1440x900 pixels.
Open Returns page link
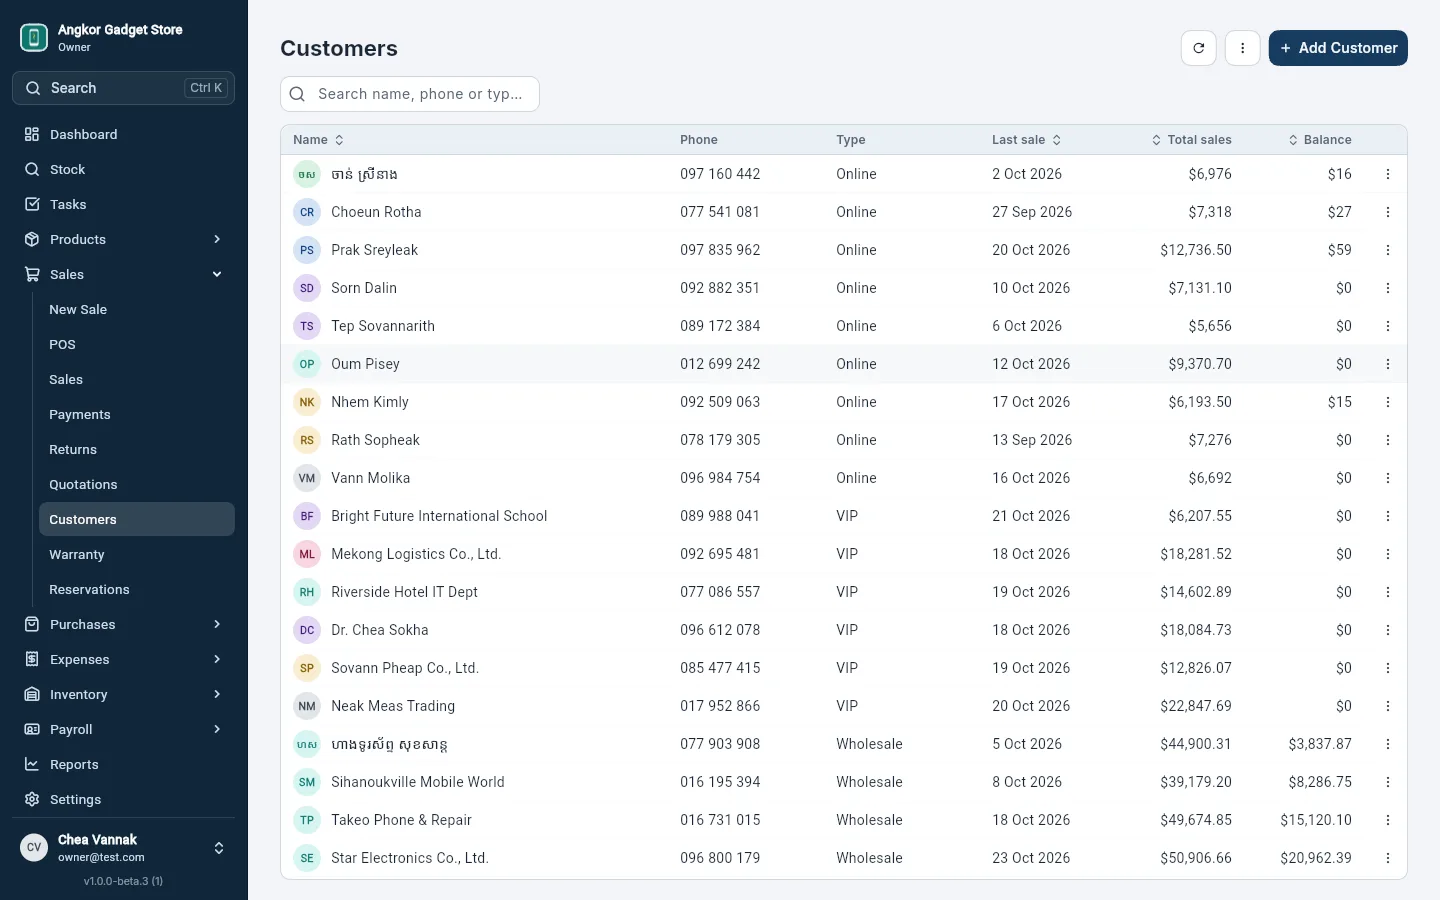point(137,449)
